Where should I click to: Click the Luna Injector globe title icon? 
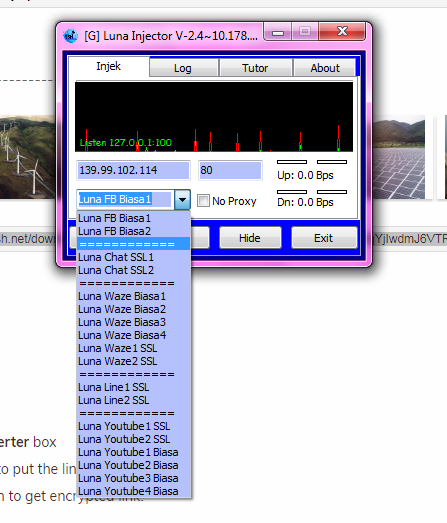click(70, 36)
